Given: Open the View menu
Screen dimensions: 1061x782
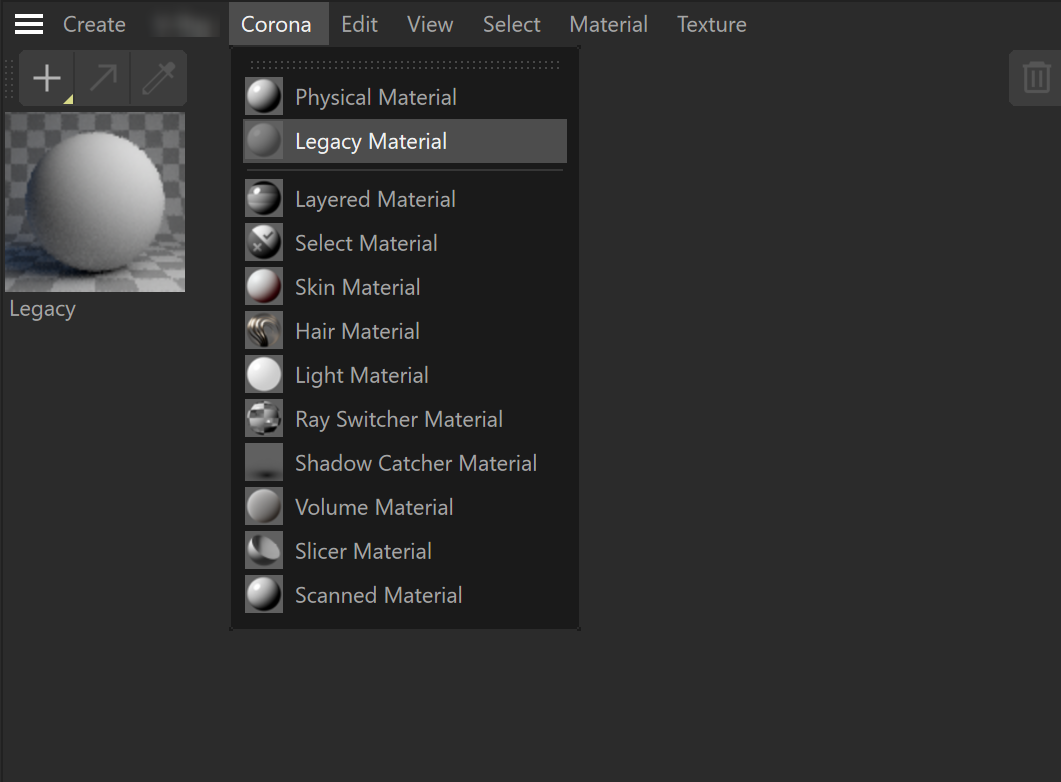Looking at the screenshot, I should tap(430, 24).
